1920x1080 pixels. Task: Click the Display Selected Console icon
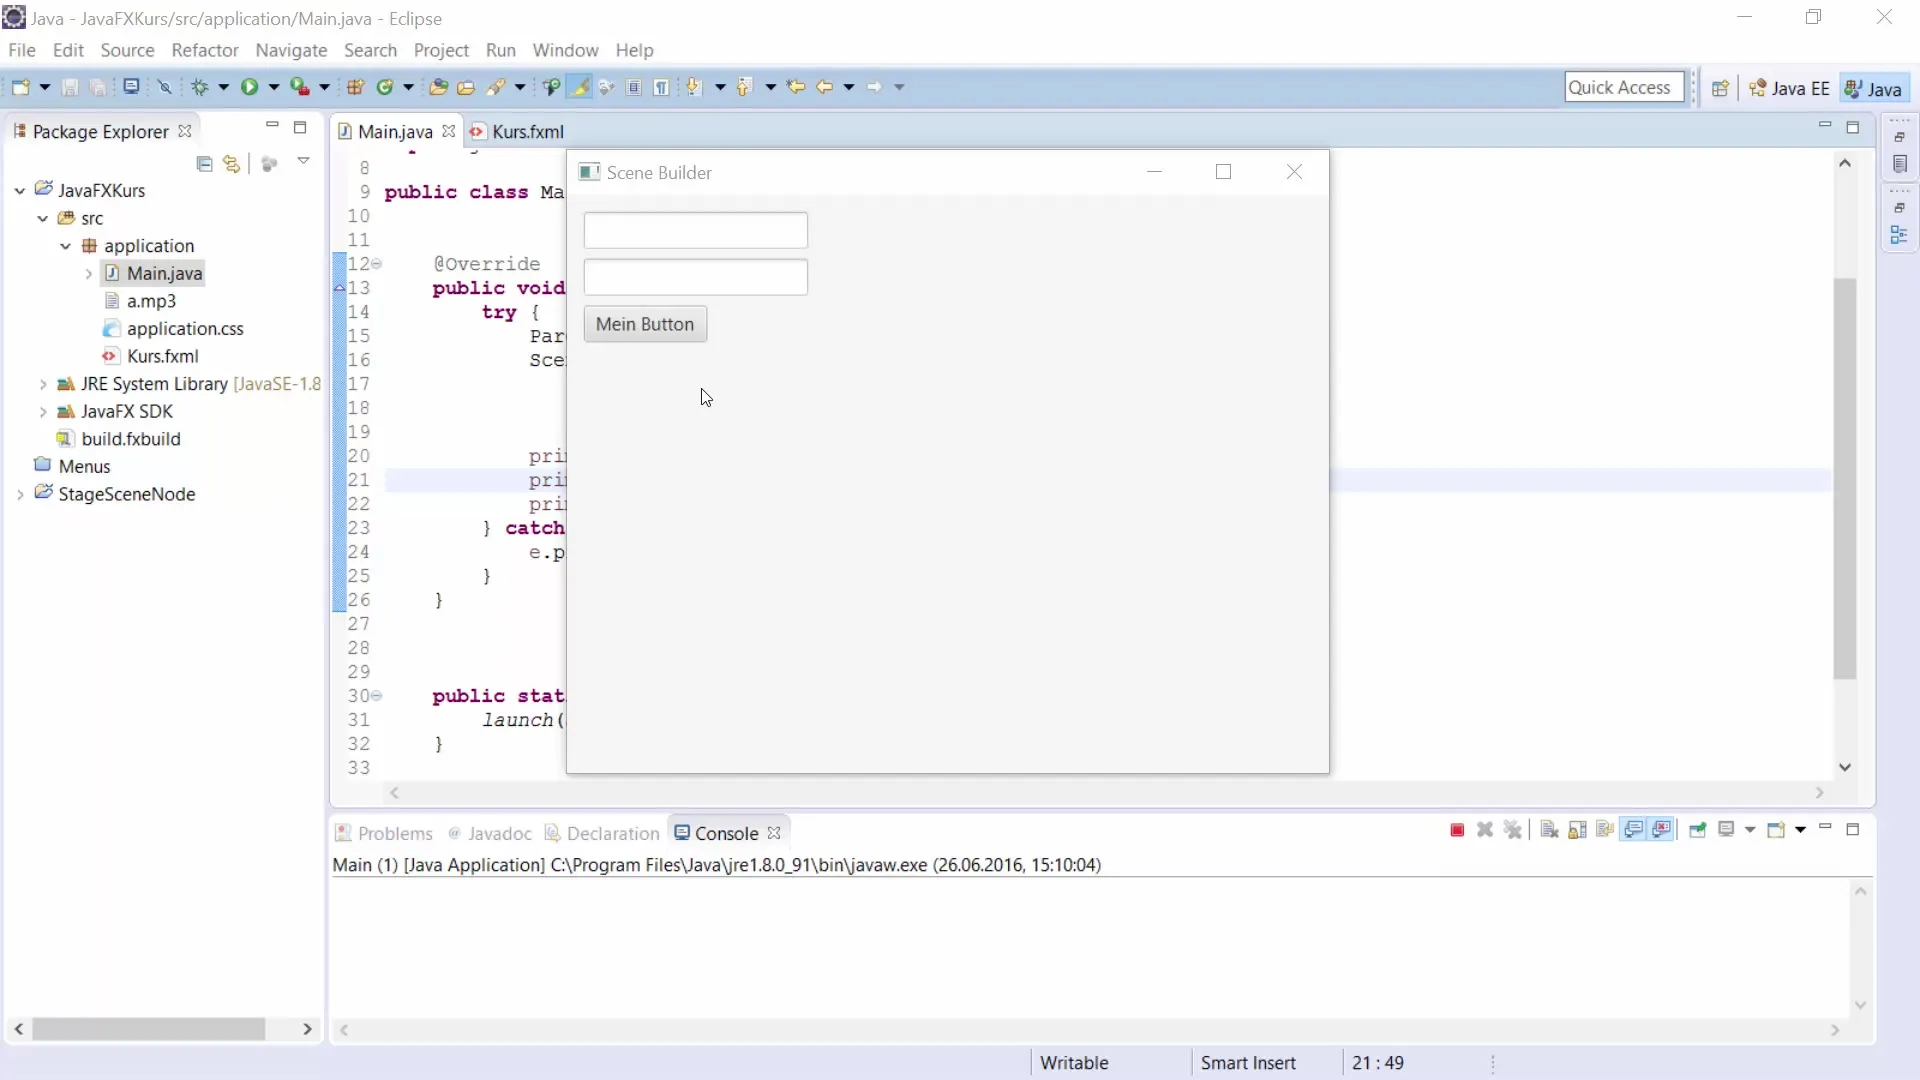tap(1726, 830)
